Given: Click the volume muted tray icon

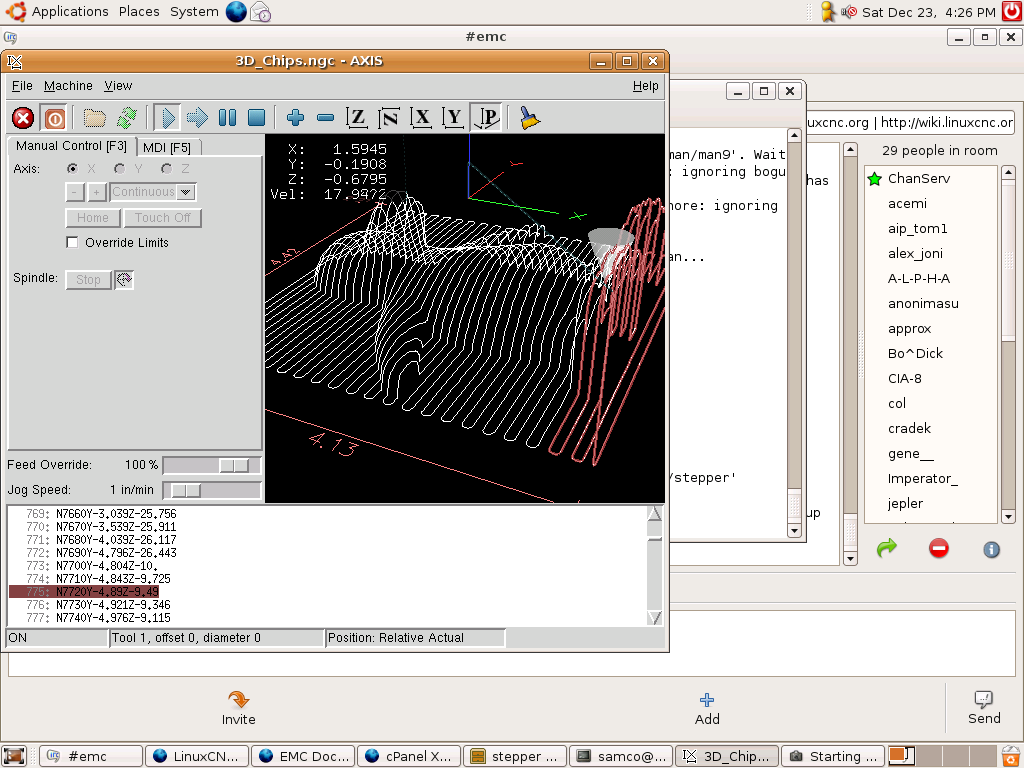Looking at the screenshot, I should pos(848,12).
